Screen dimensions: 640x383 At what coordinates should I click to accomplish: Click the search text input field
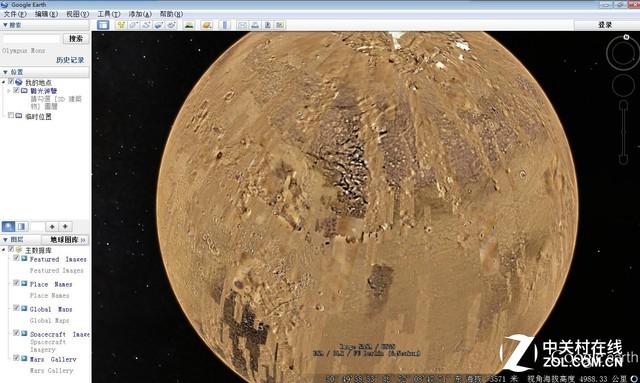click(x=31, y=39)
